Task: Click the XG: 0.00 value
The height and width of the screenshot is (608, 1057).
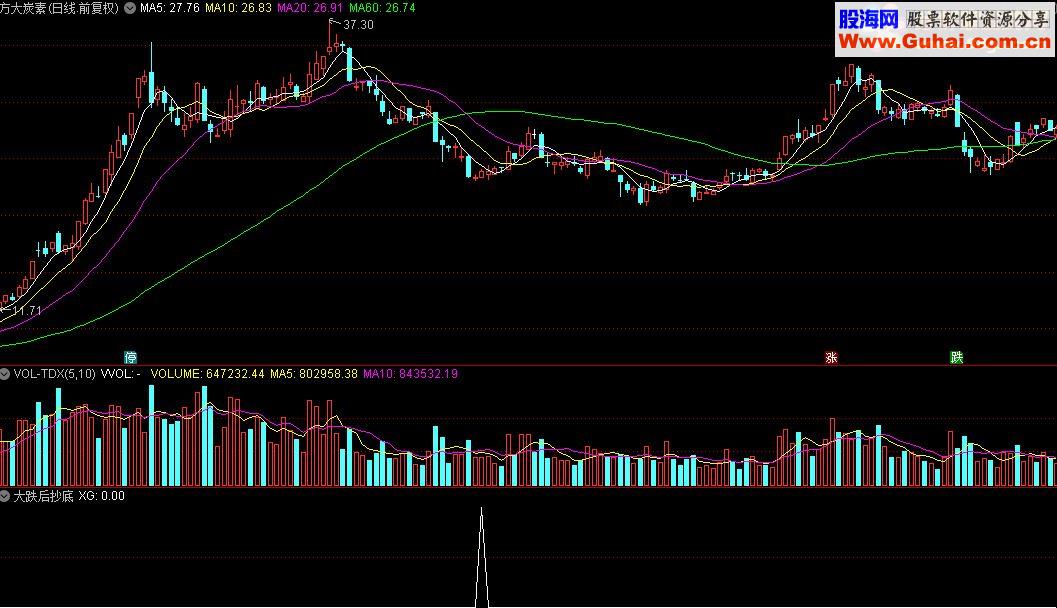Action: click(x=102, y=496)
